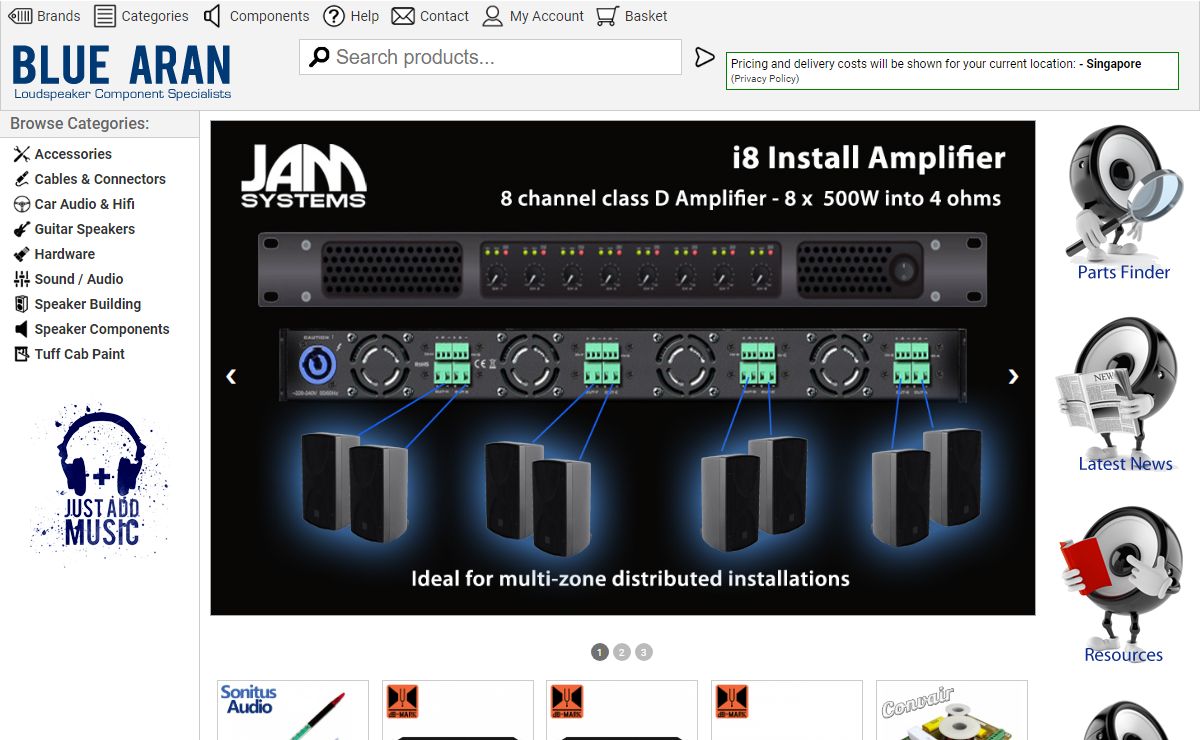Browse Cables & Connectors category
This screenshot has width=1200, height=740.
(89, 179)
